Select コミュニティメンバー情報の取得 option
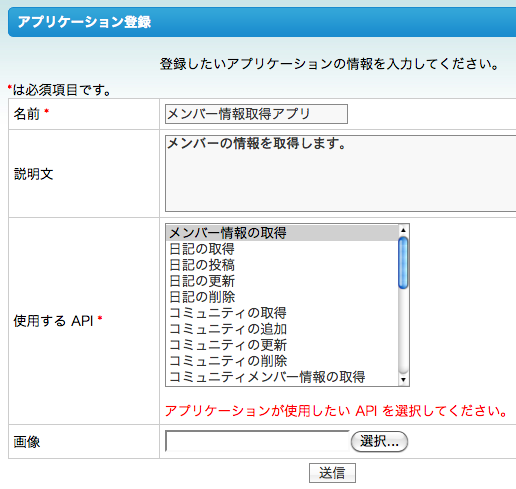Image resolution: width=516 pixels, height=489 pixels. click(x=282, y=377)
